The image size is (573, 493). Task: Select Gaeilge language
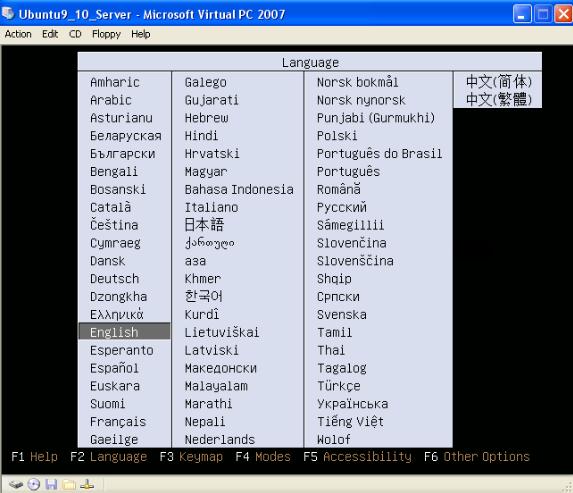(114, 440)
